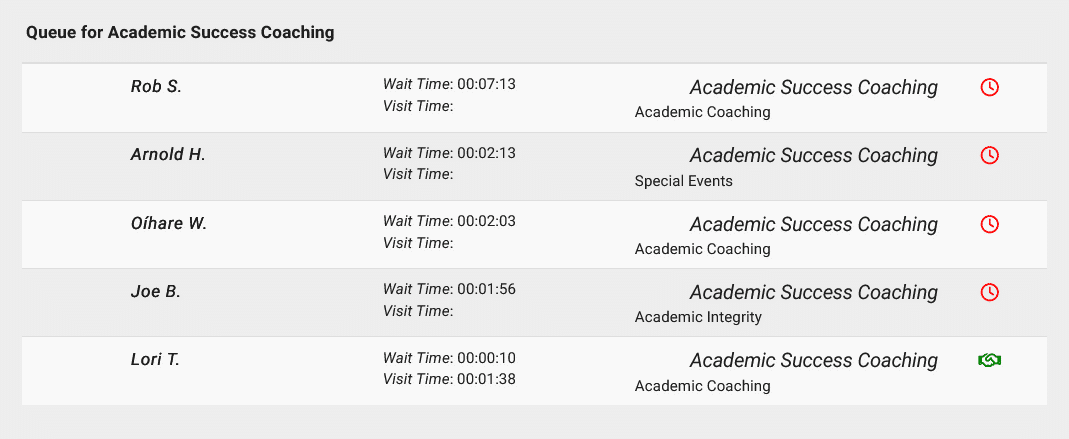The width and height of the screenshot is (1069, 439).
Task: Click Joe B.'s wait time 00:01:56
Action: coord(486,289)
